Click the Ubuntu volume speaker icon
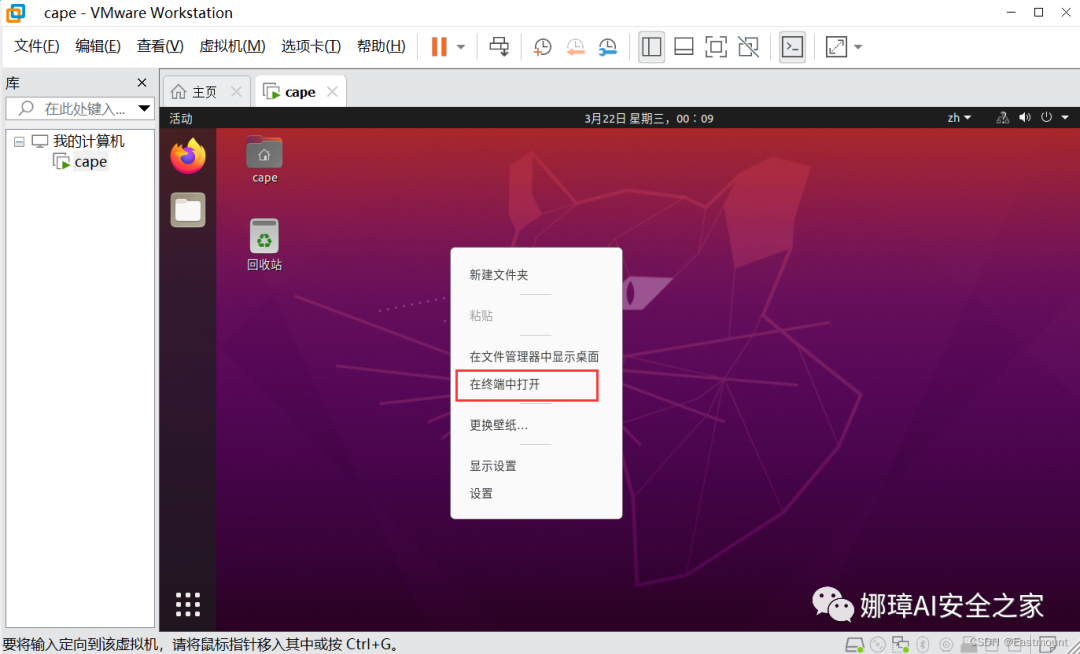 click(x=1025, y=118)
